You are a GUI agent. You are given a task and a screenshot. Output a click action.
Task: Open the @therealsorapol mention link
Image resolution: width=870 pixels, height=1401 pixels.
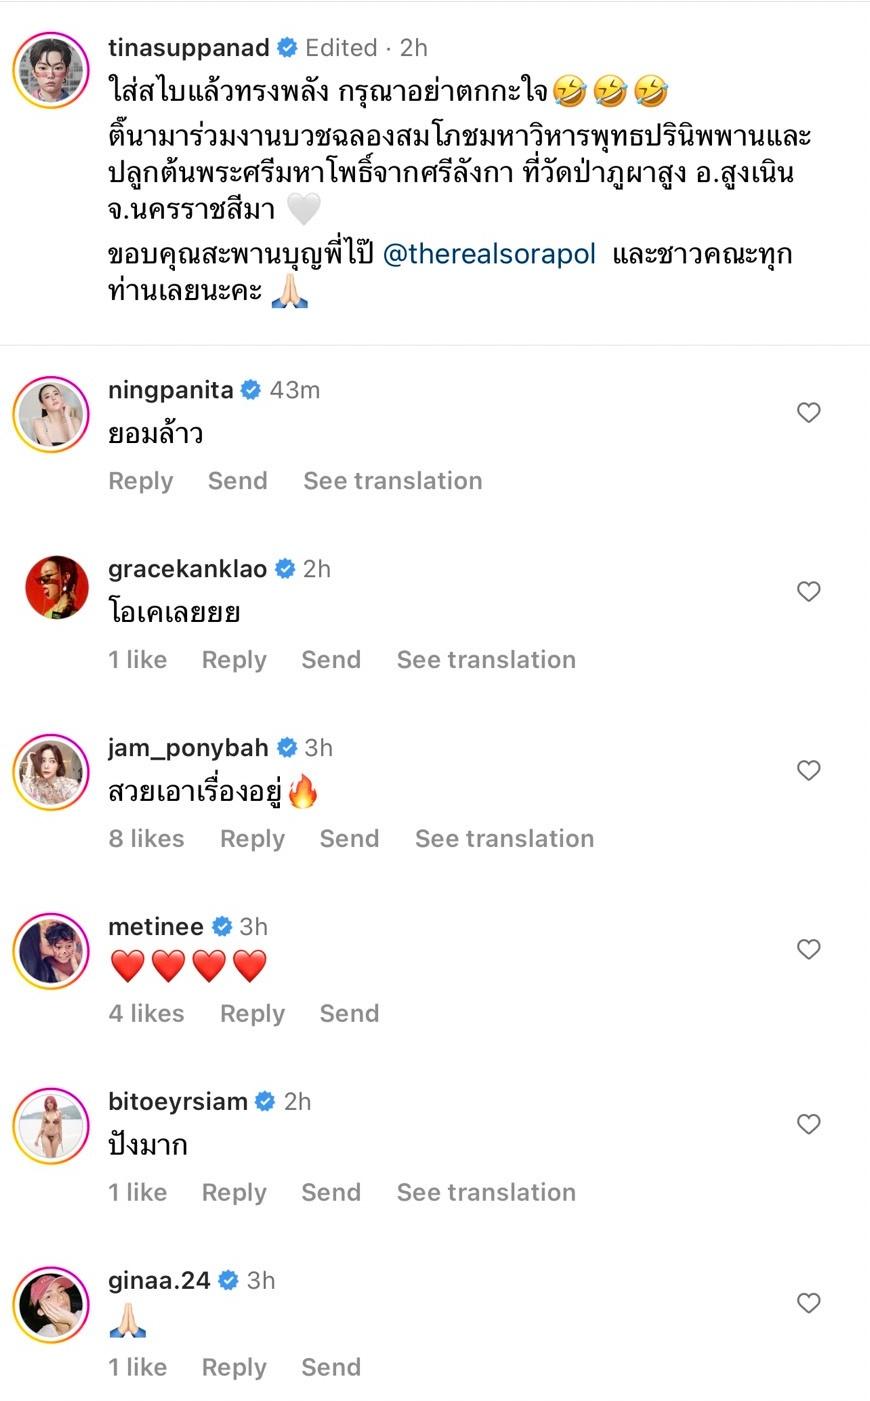(489, 254)
